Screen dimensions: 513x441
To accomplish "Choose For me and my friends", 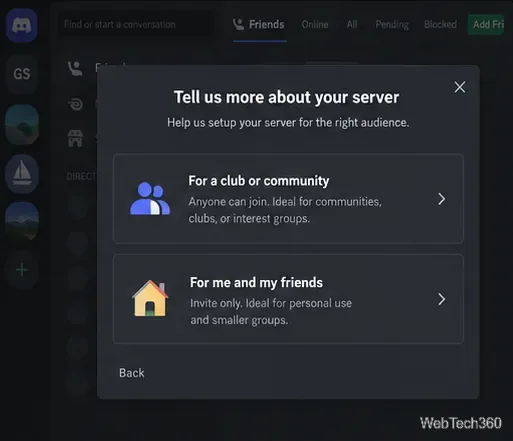I will (288, 299).
